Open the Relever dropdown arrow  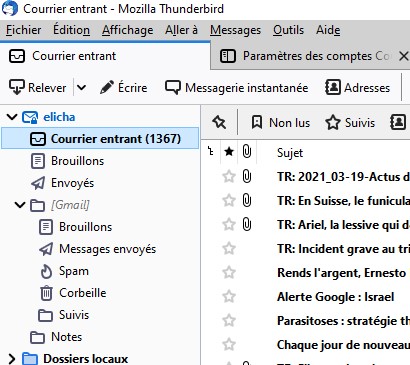click(x=81, y=88)
